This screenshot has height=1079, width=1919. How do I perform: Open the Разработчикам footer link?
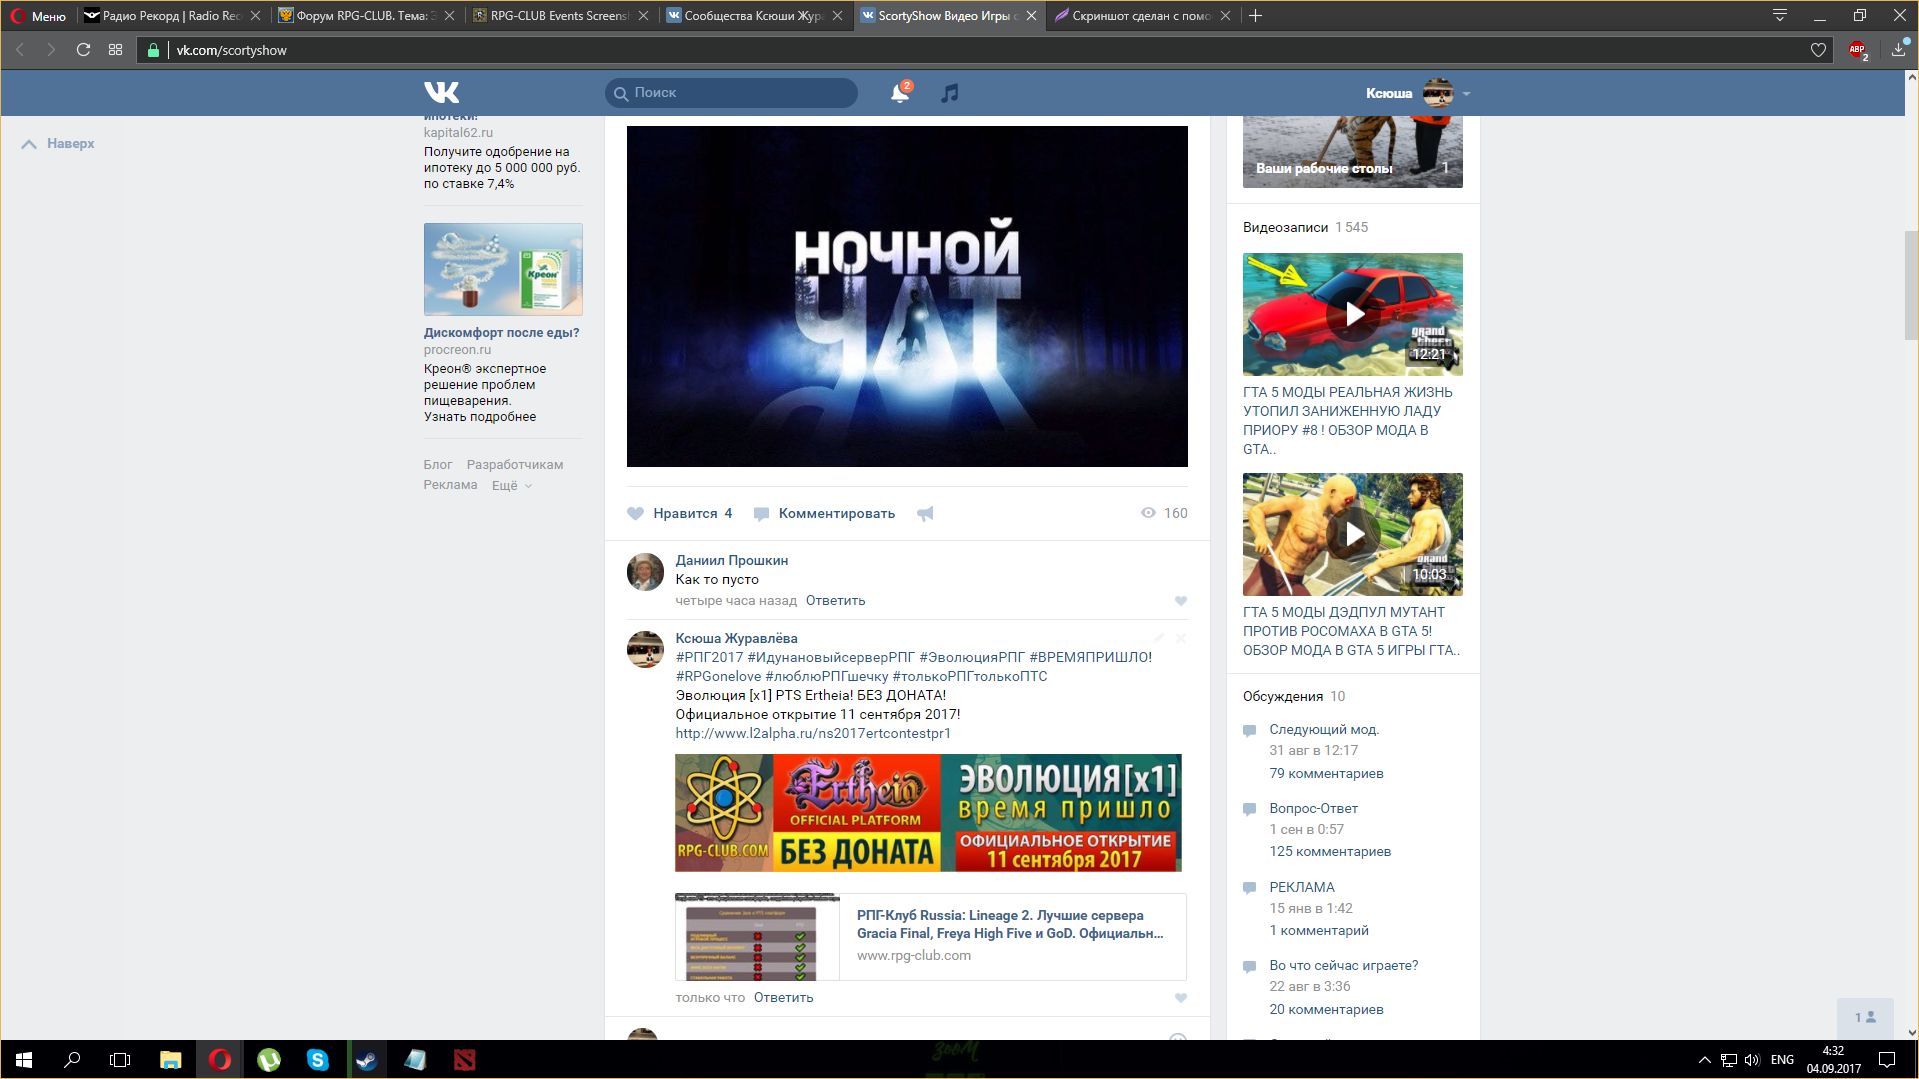click(514, 464)
